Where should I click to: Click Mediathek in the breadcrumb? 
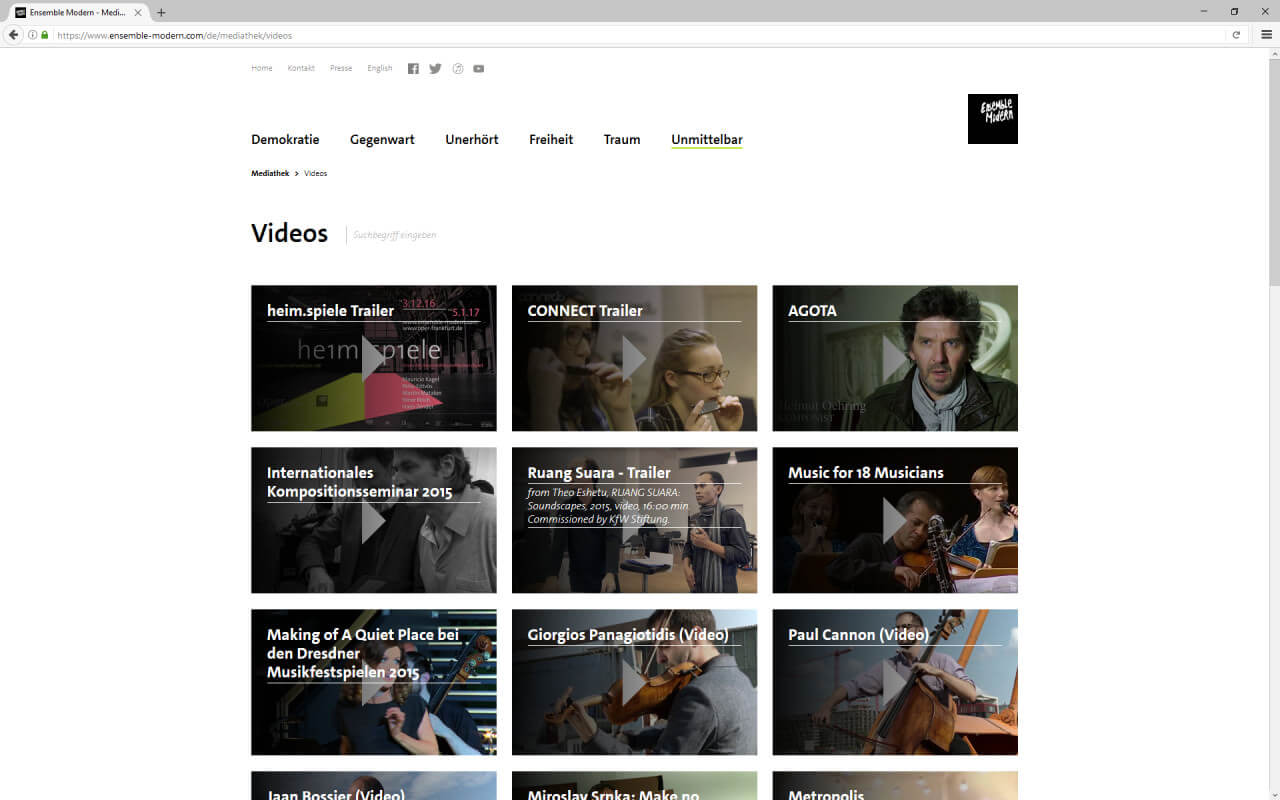(270, 174)
